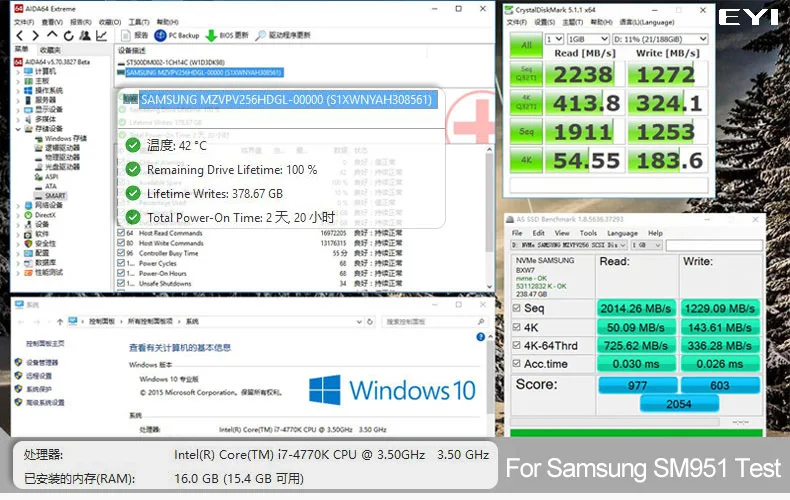Select the 安全性 tree item

(40, 243)
